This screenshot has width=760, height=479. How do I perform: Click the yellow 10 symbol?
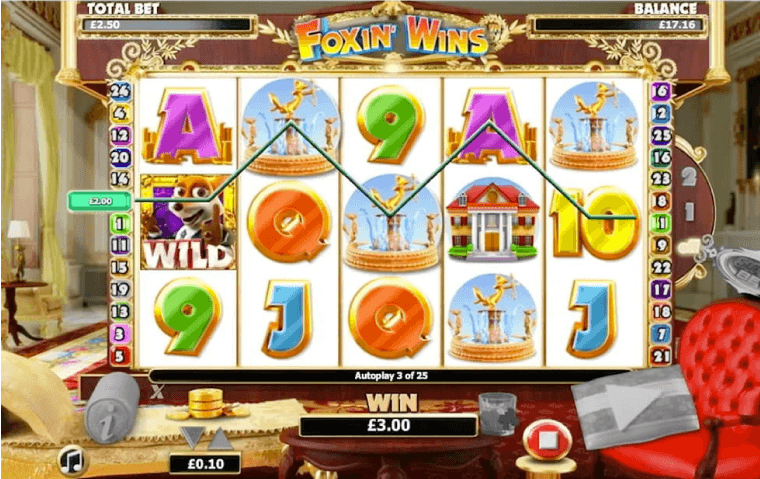point(594,222)
